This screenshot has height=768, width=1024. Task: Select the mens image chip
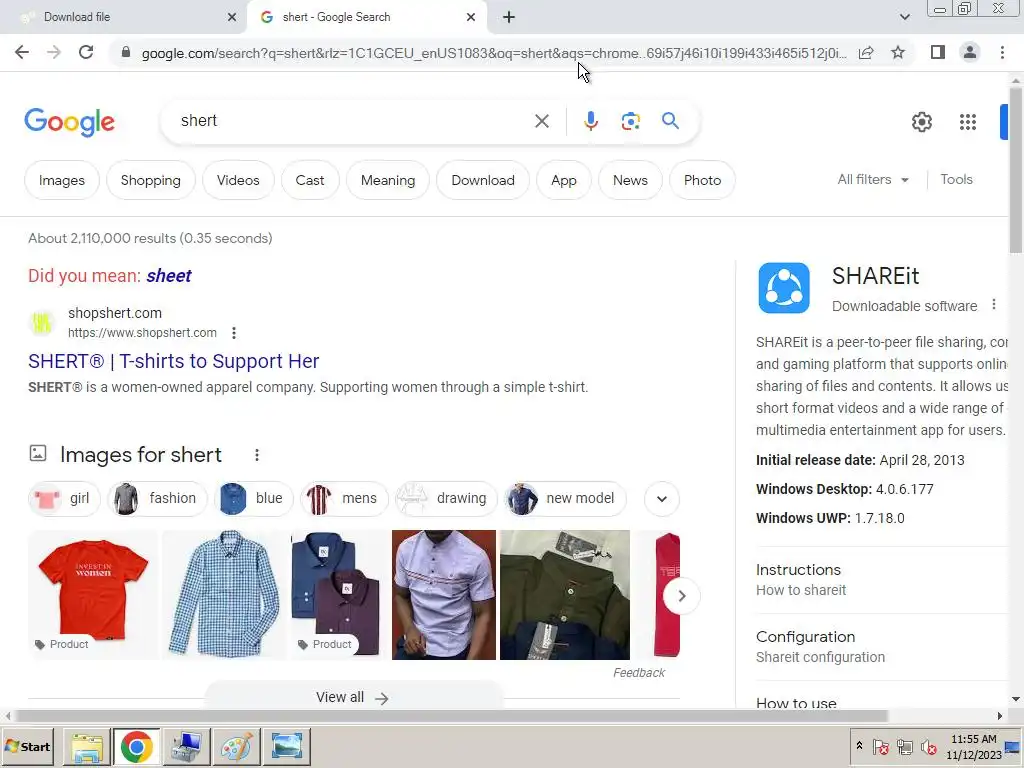click(344, 499)
